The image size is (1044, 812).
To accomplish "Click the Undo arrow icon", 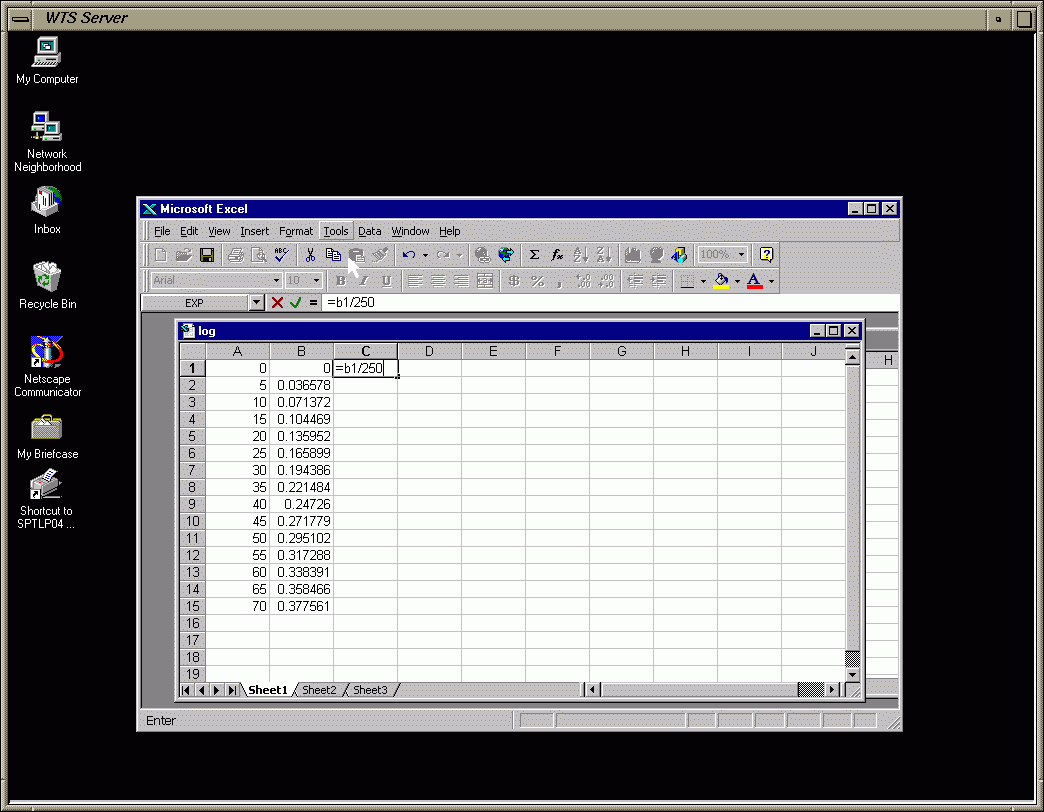I will pyautogui.click(x=408, y=255).
